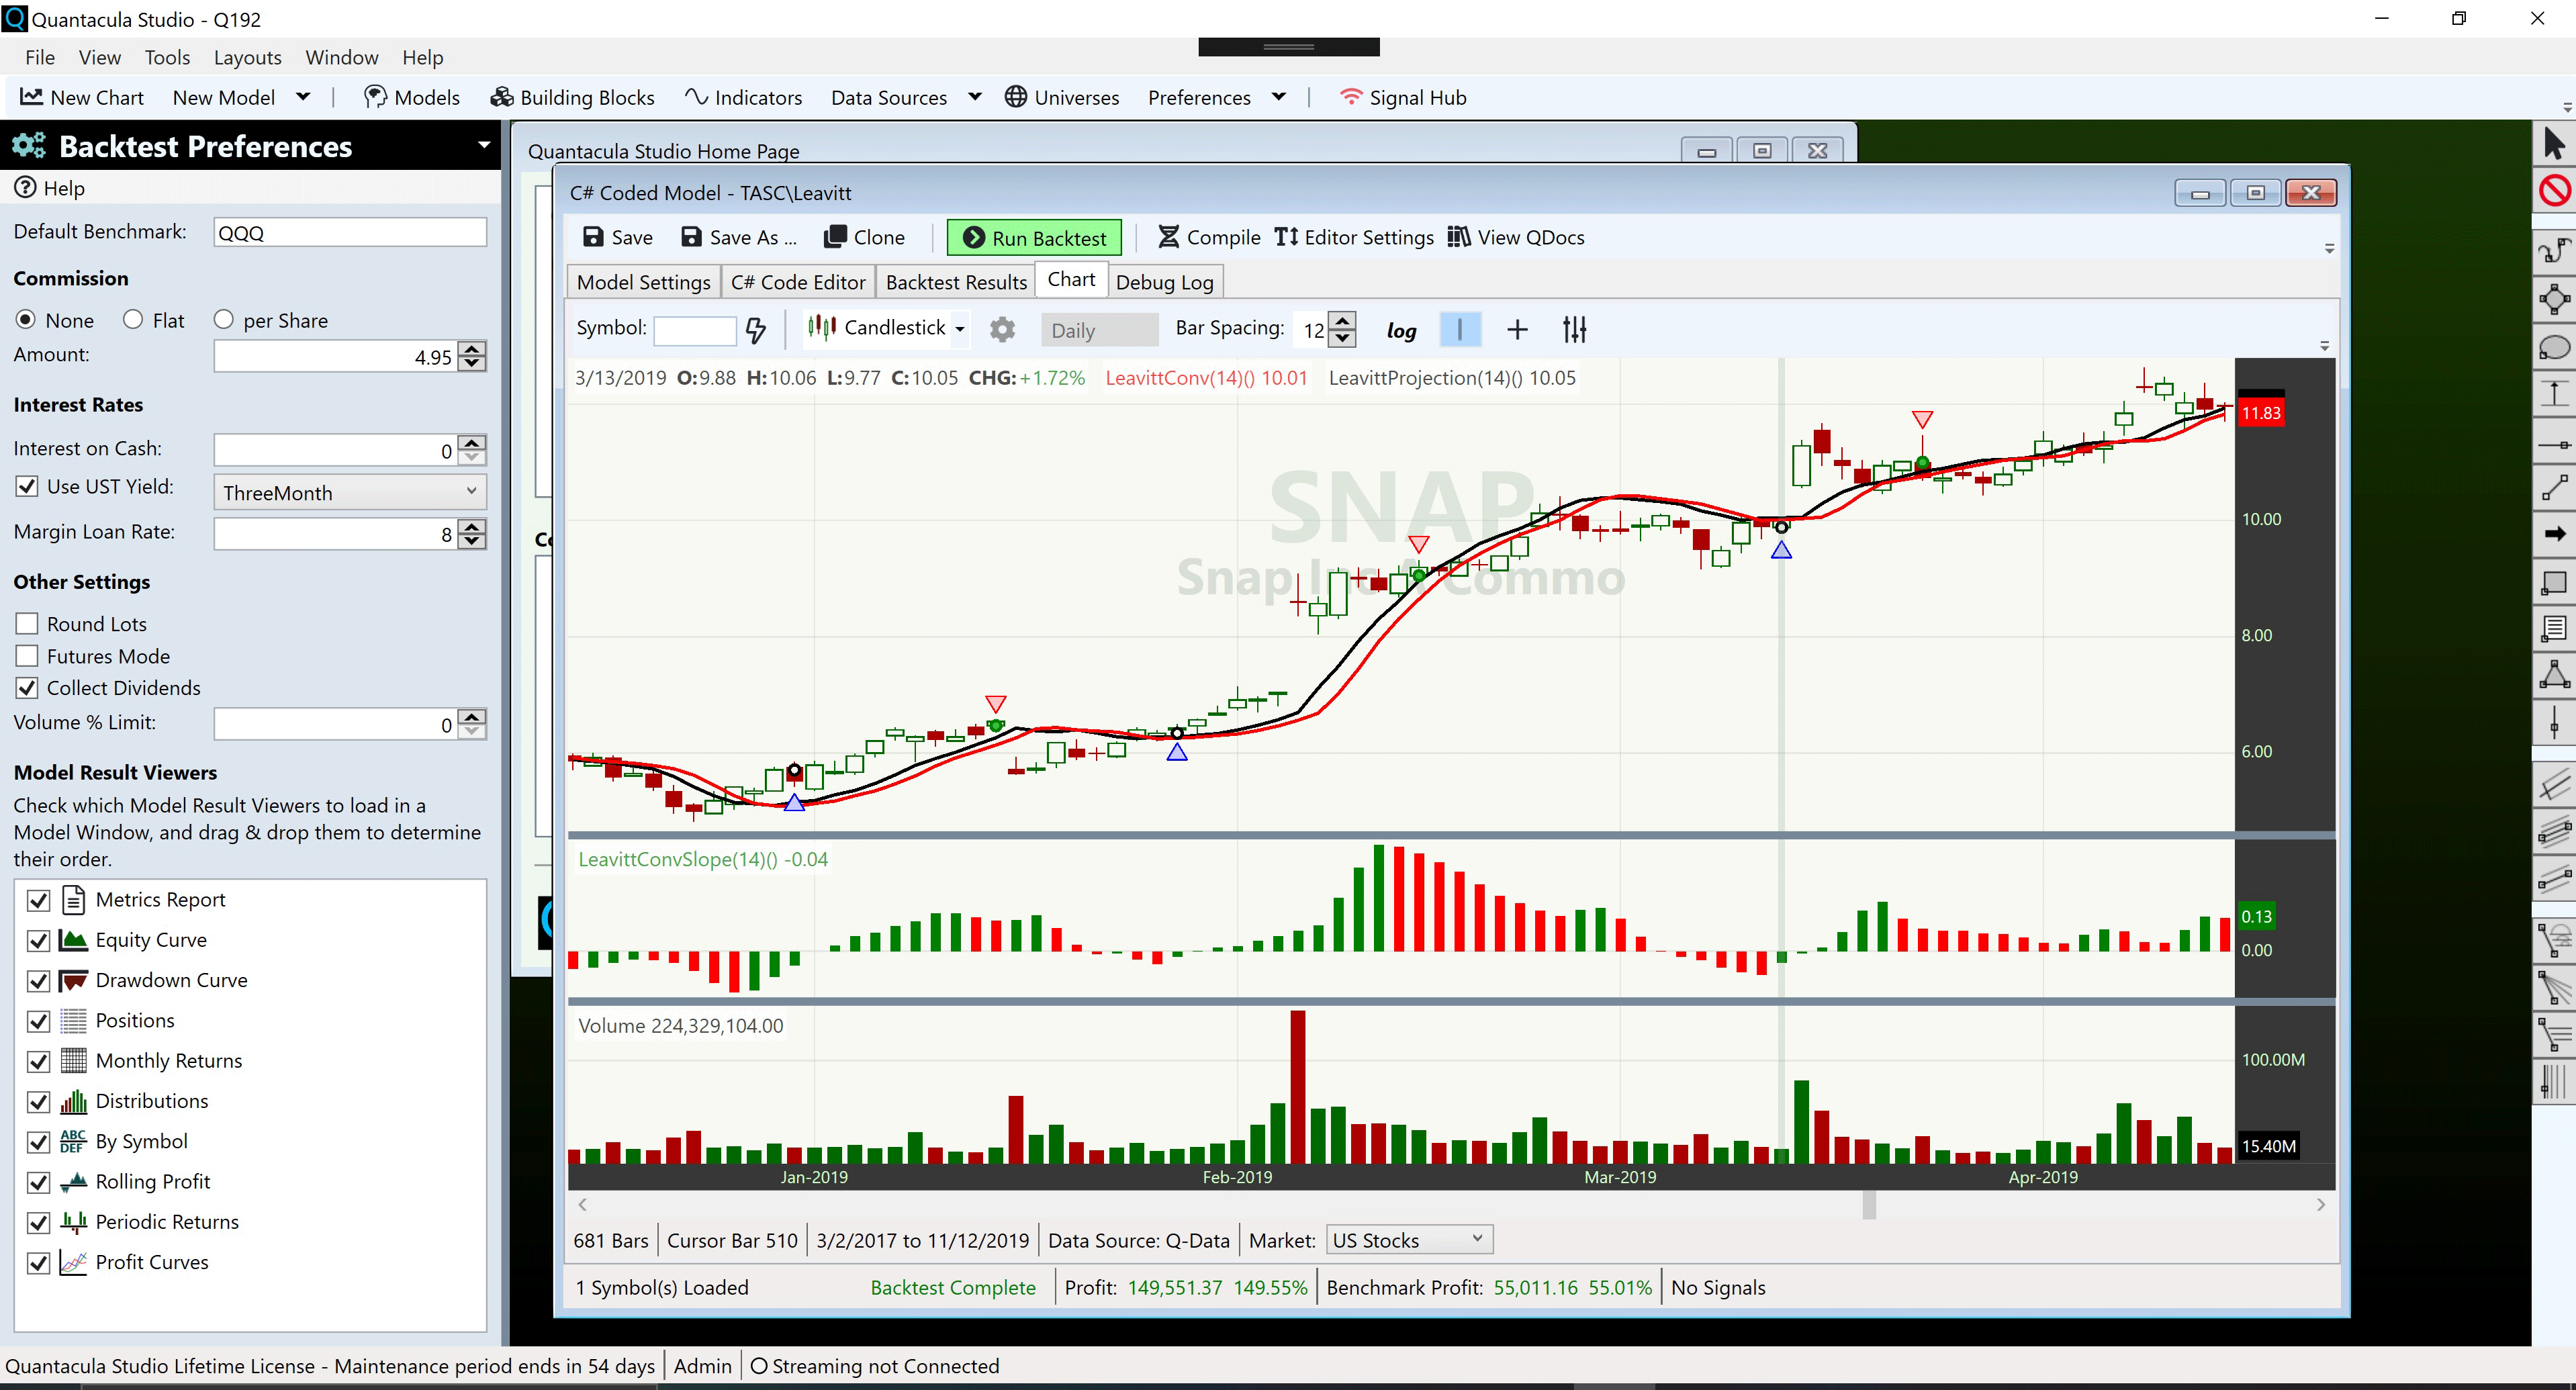Image resolution: width=2576 pixels, height=1390 pixels.
Task: Open Signal Hub
Action: 1402,97
